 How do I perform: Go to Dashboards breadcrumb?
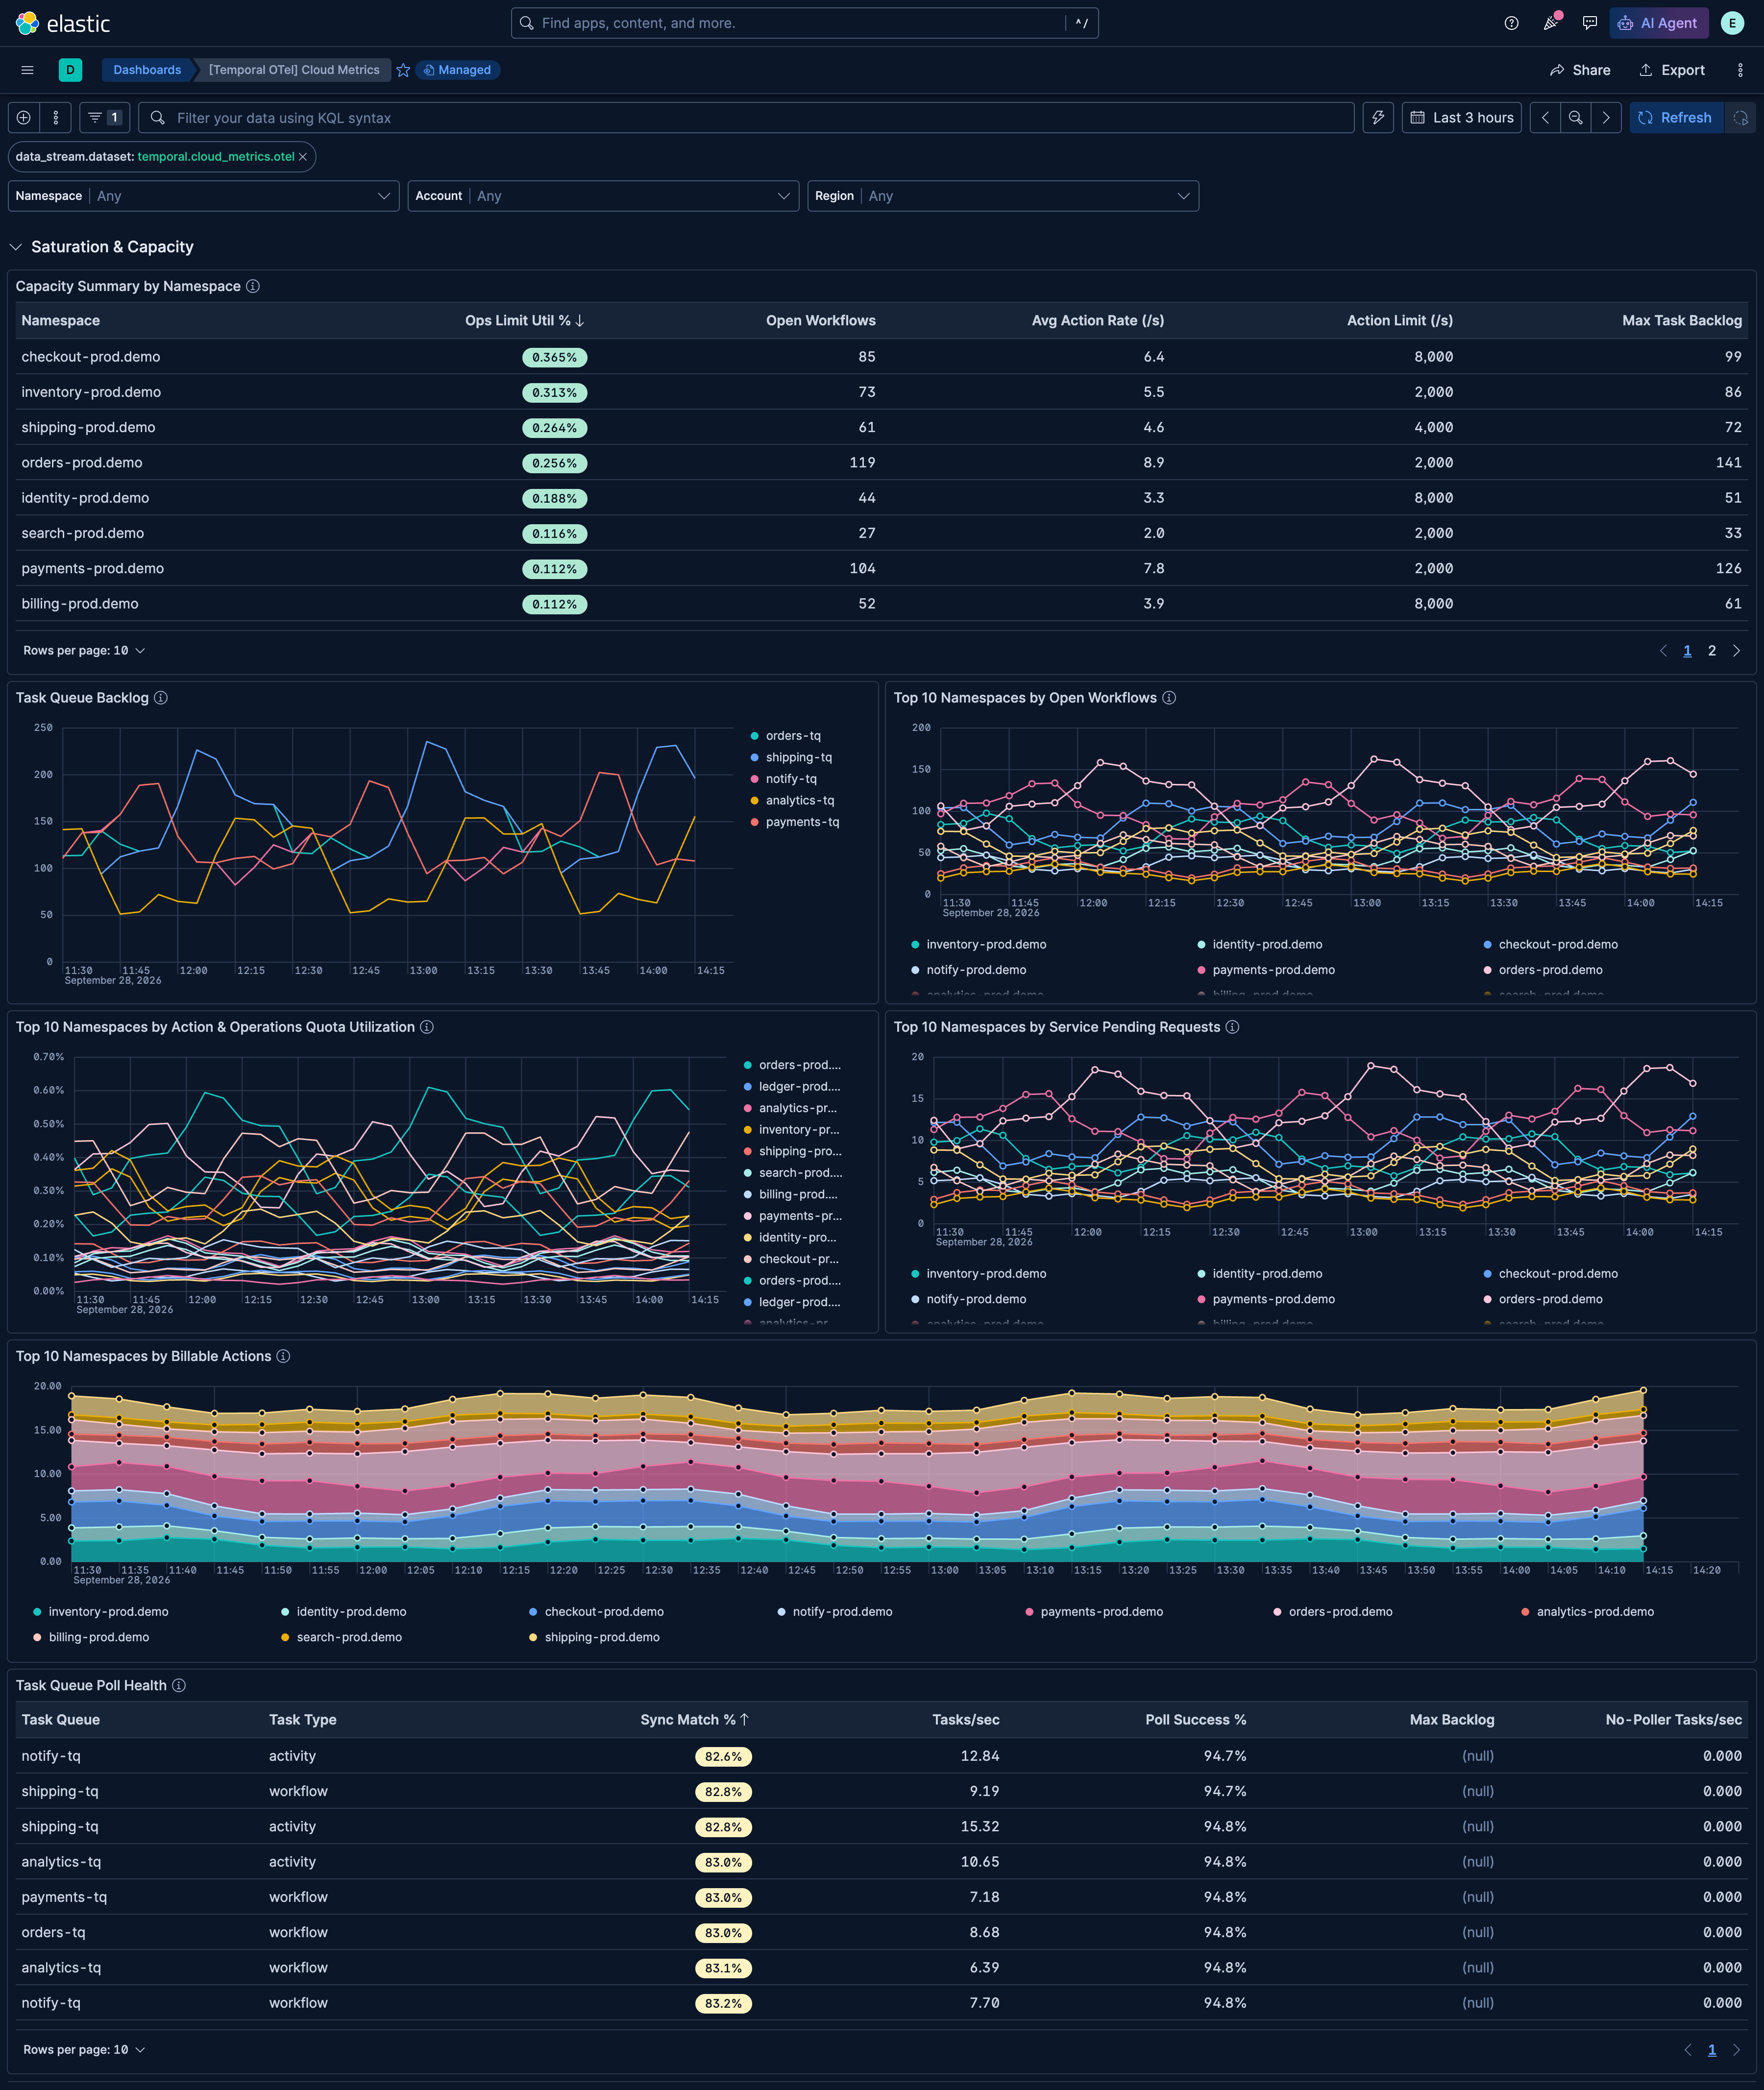pos(147,70)
